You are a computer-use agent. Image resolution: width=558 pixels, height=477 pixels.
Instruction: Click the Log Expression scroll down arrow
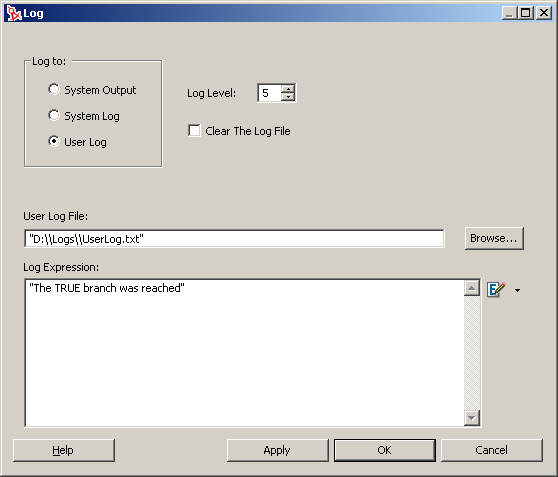coord(472,418)
